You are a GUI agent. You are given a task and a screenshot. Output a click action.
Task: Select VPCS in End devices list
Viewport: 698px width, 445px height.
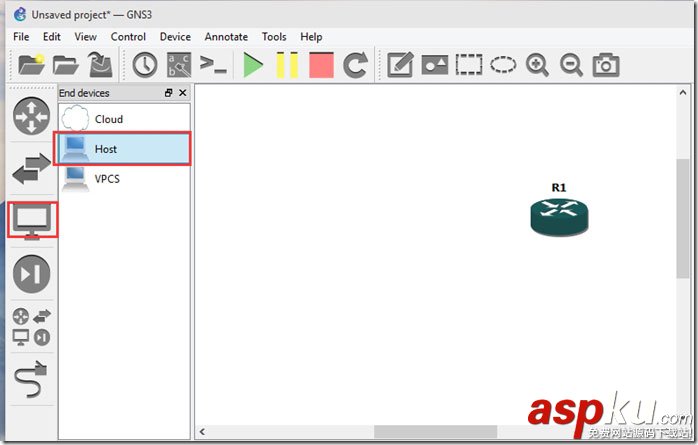click(124, 178)
